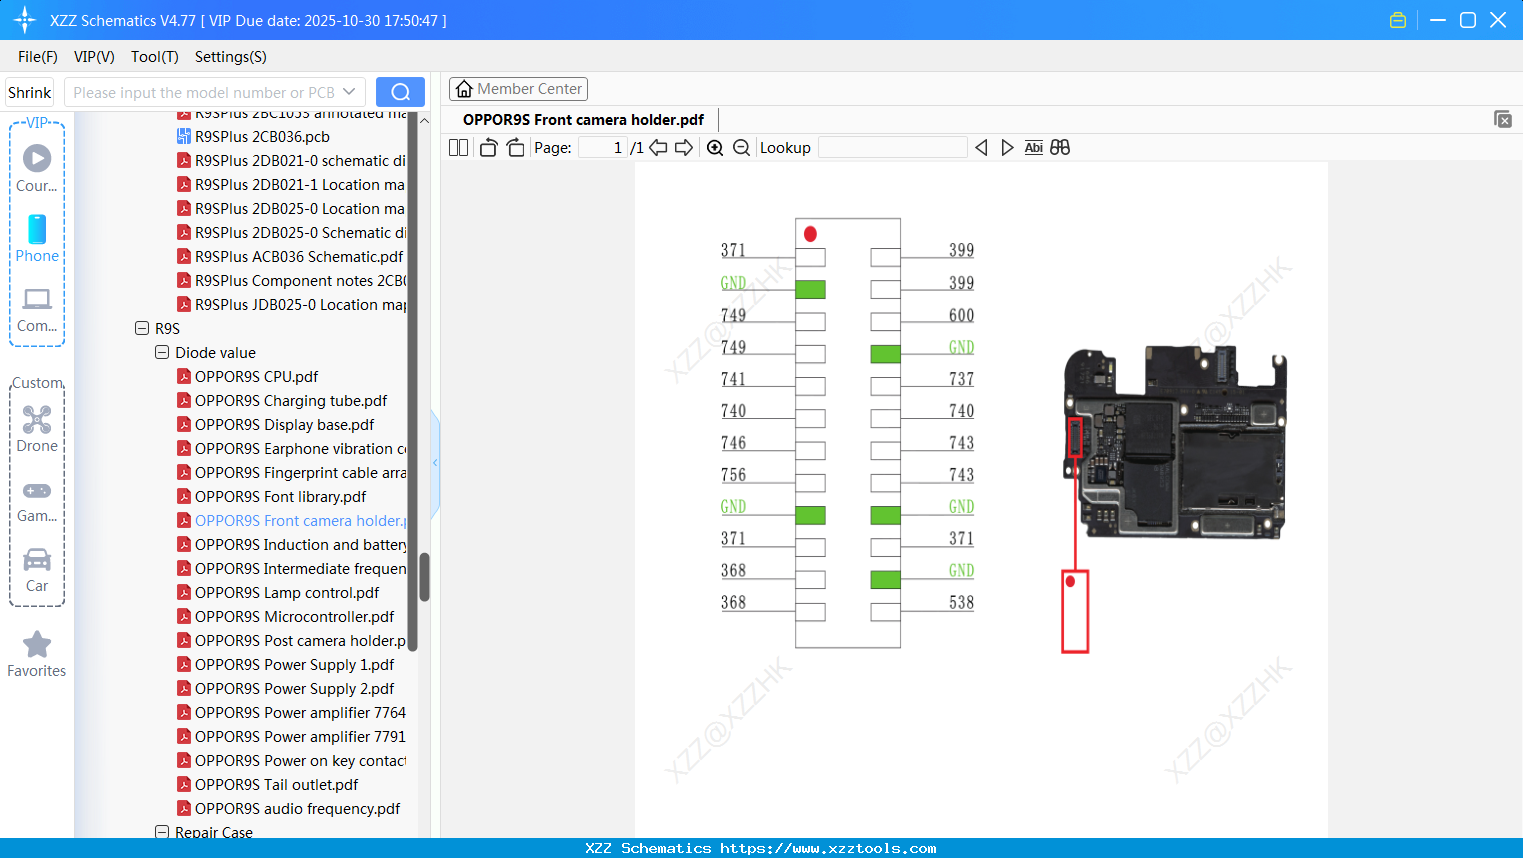Open the Courses sidebar icon
Screen dimensions: 1523x858
(37, 168)
